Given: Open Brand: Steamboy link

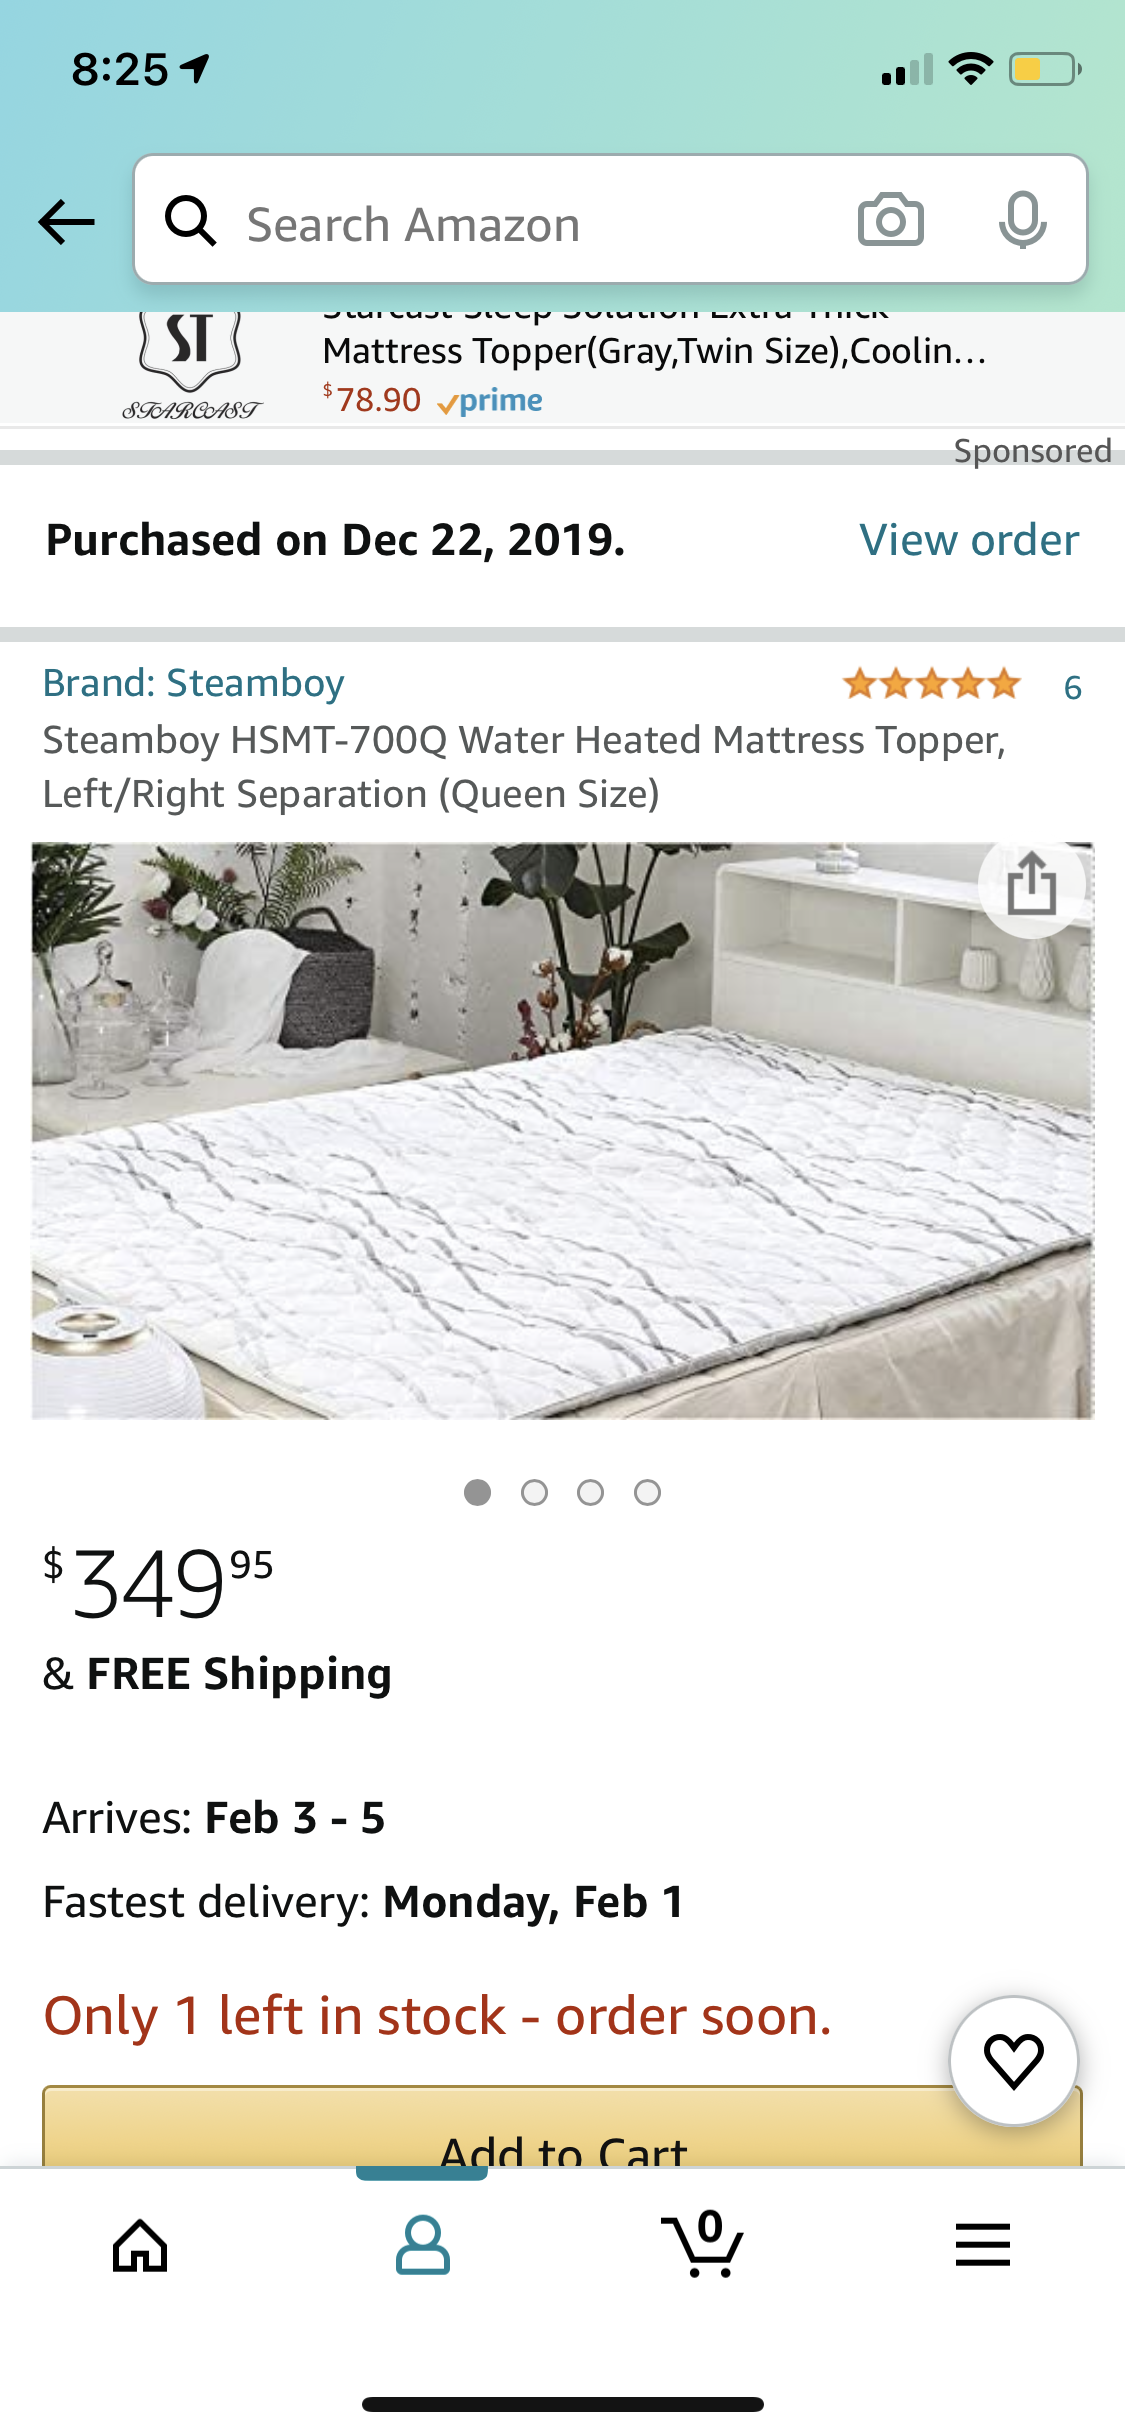Looking at the screenshot, I should 193,683.
